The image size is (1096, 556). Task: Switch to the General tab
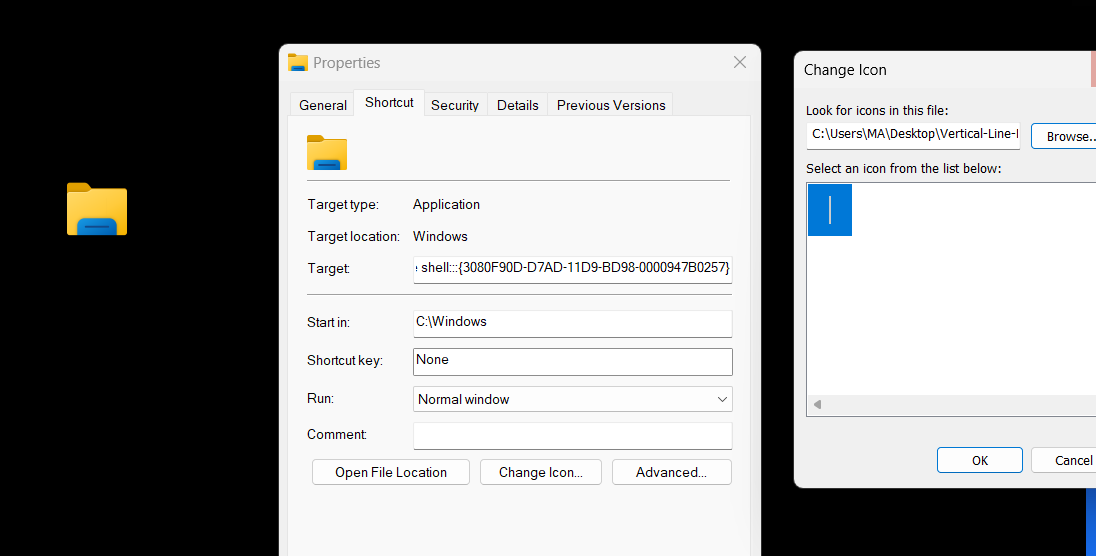point(322,105)
